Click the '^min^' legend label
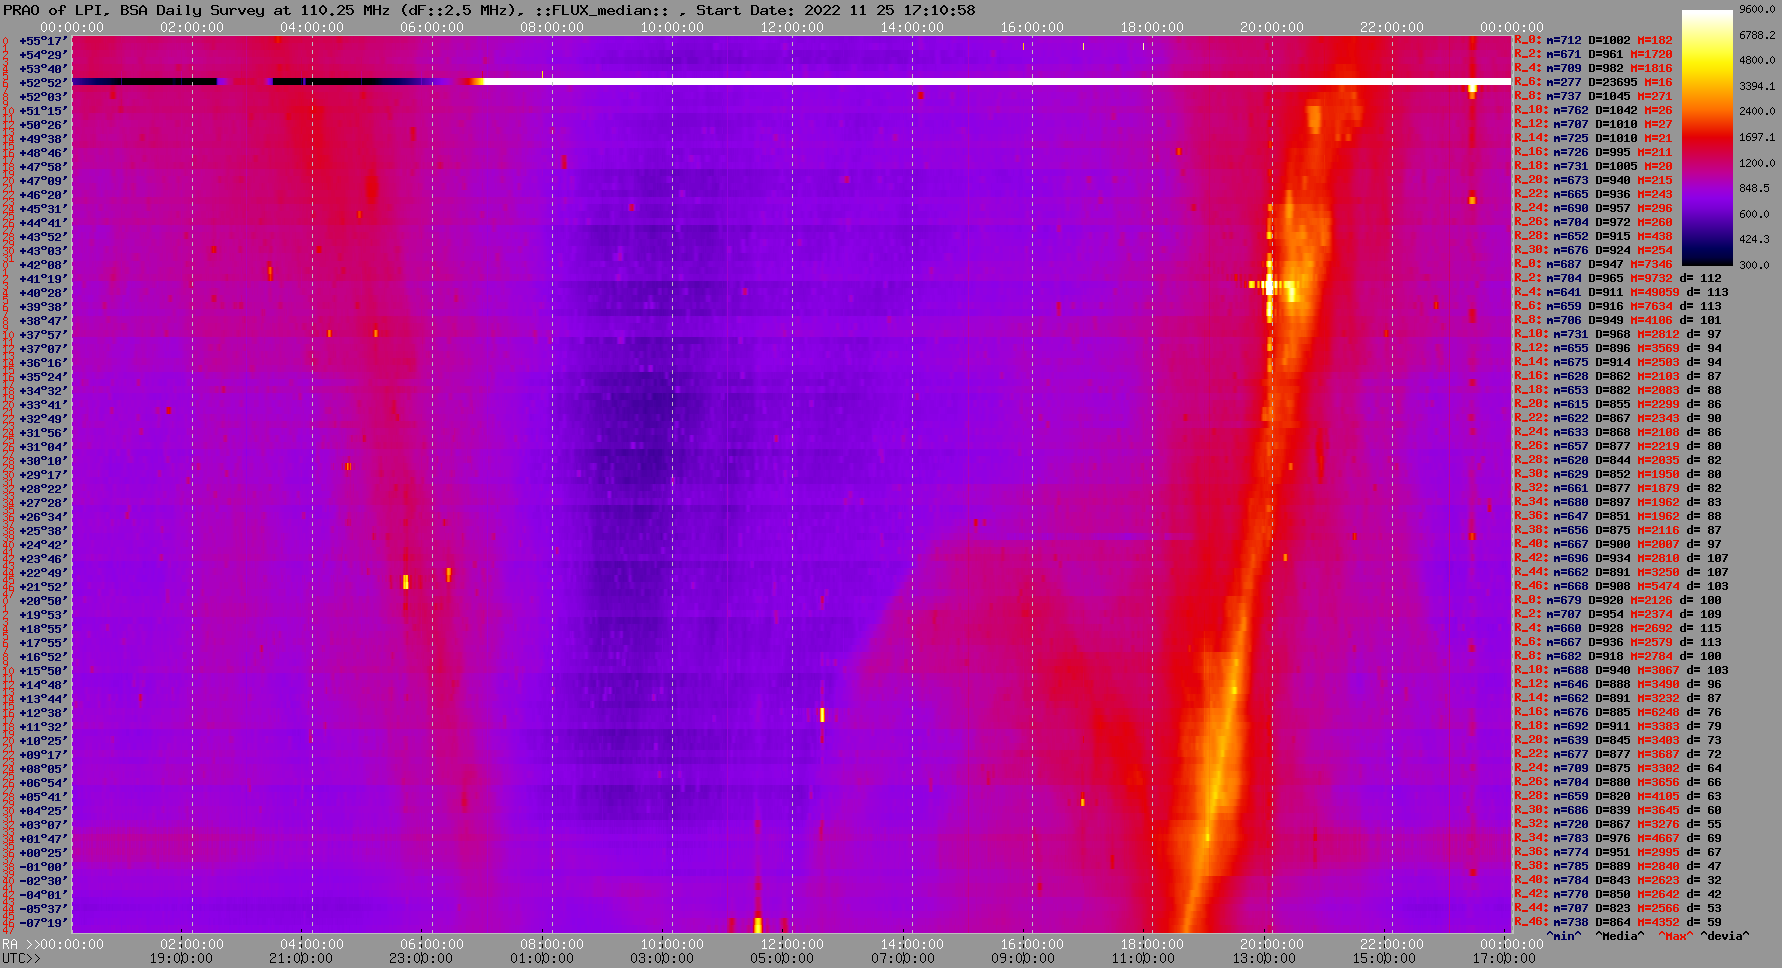 (x=1564, y=936)
